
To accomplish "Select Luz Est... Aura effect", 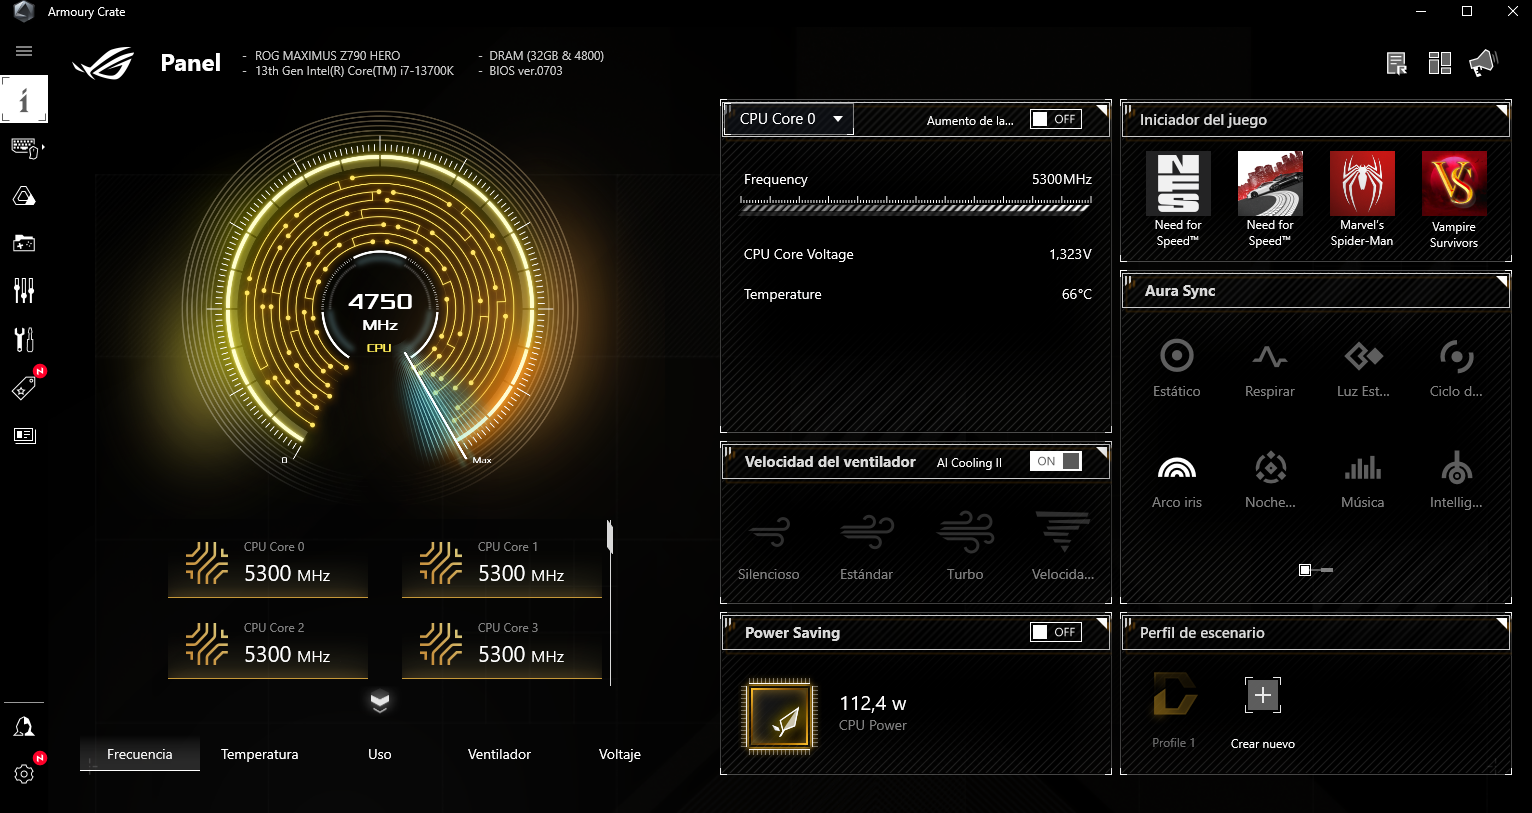I will (x=1363, y=368).
